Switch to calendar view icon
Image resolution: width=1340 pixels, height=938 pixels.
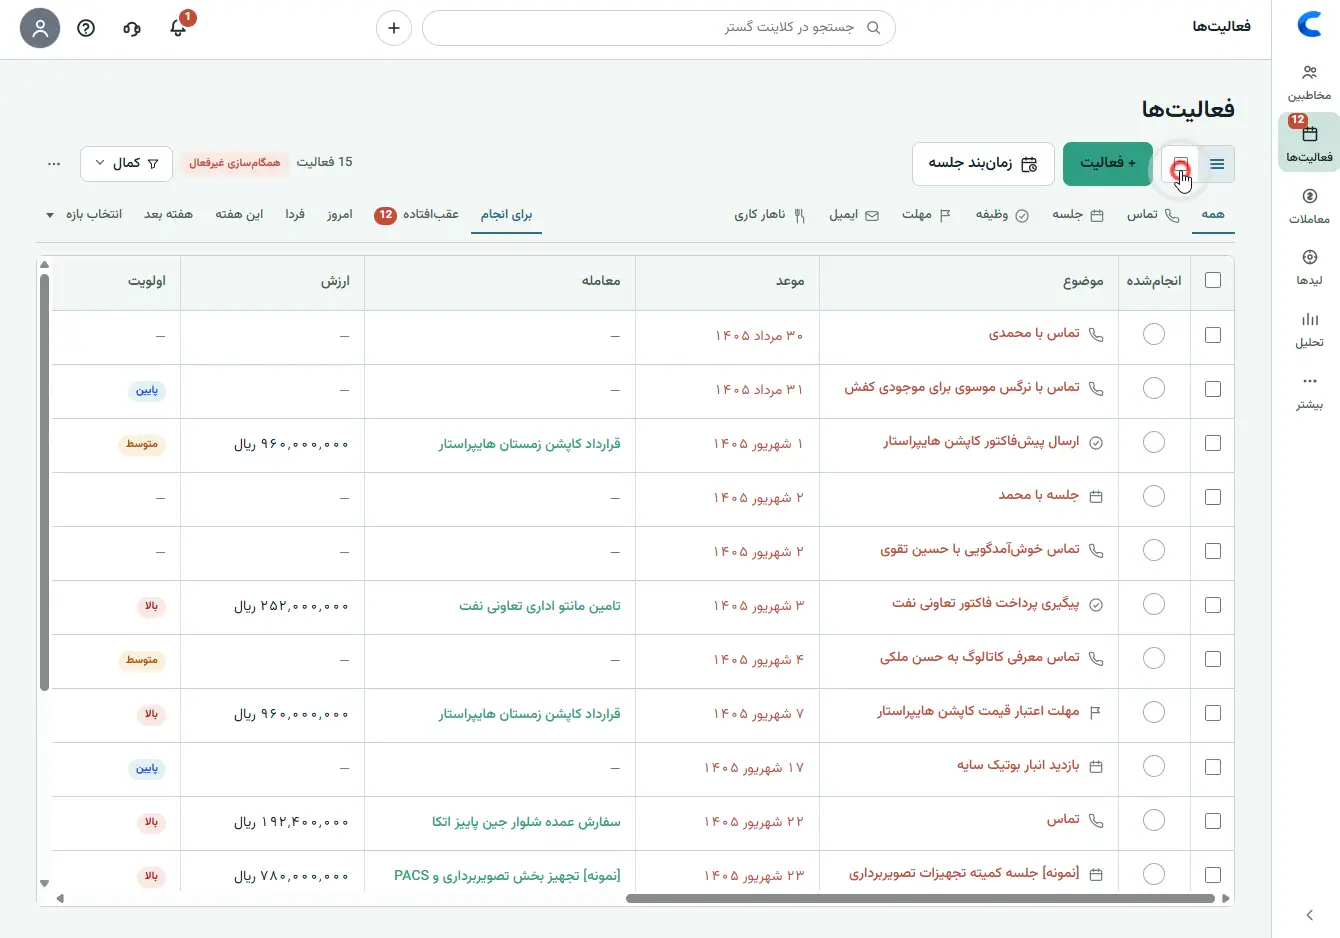1181,164
